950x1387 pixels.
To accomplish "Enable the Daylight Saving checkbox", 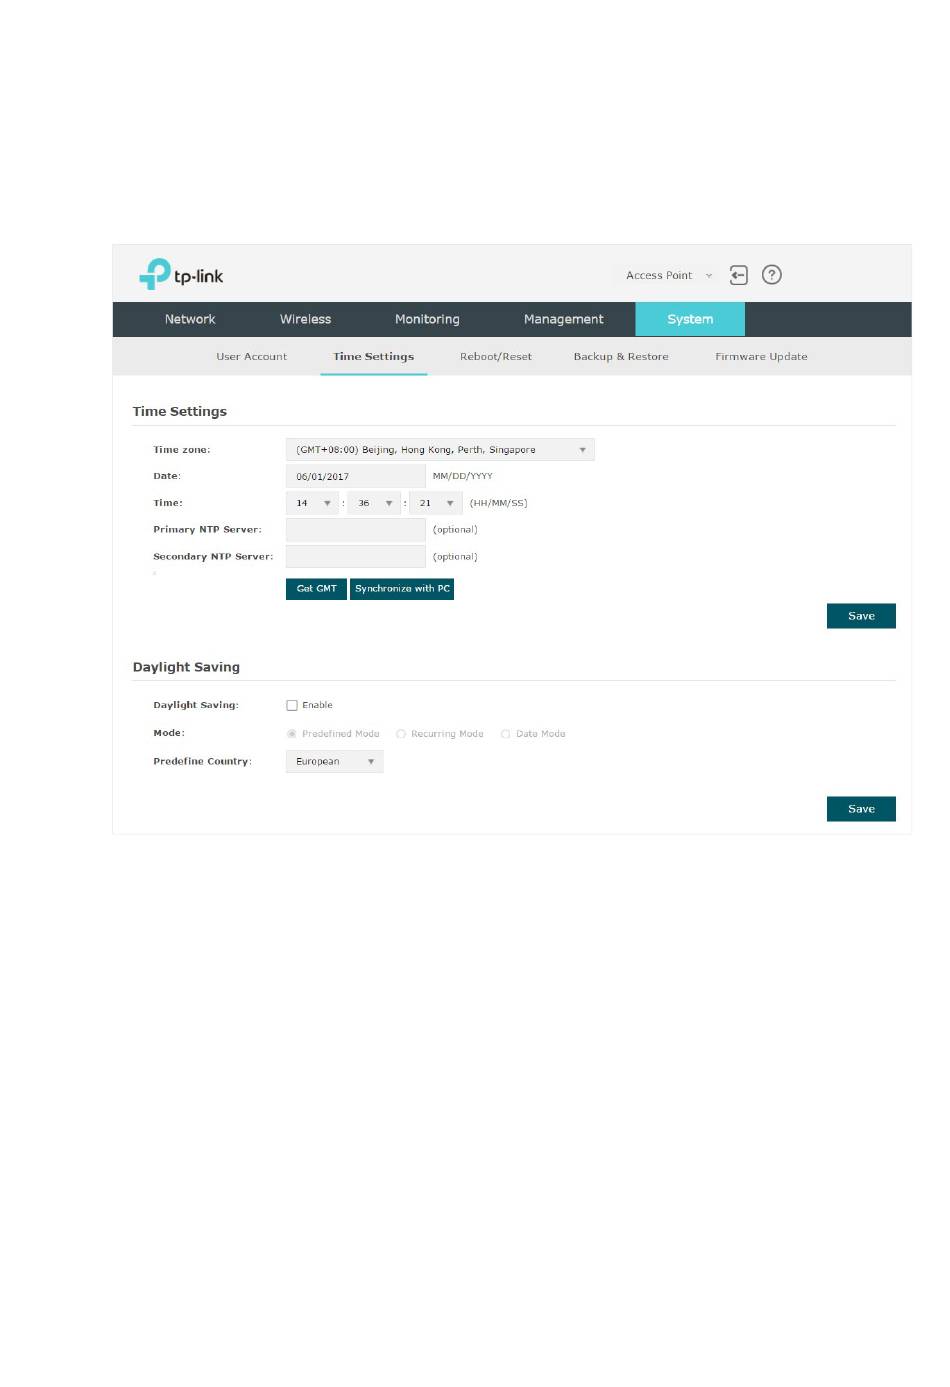I will (292, 705).
